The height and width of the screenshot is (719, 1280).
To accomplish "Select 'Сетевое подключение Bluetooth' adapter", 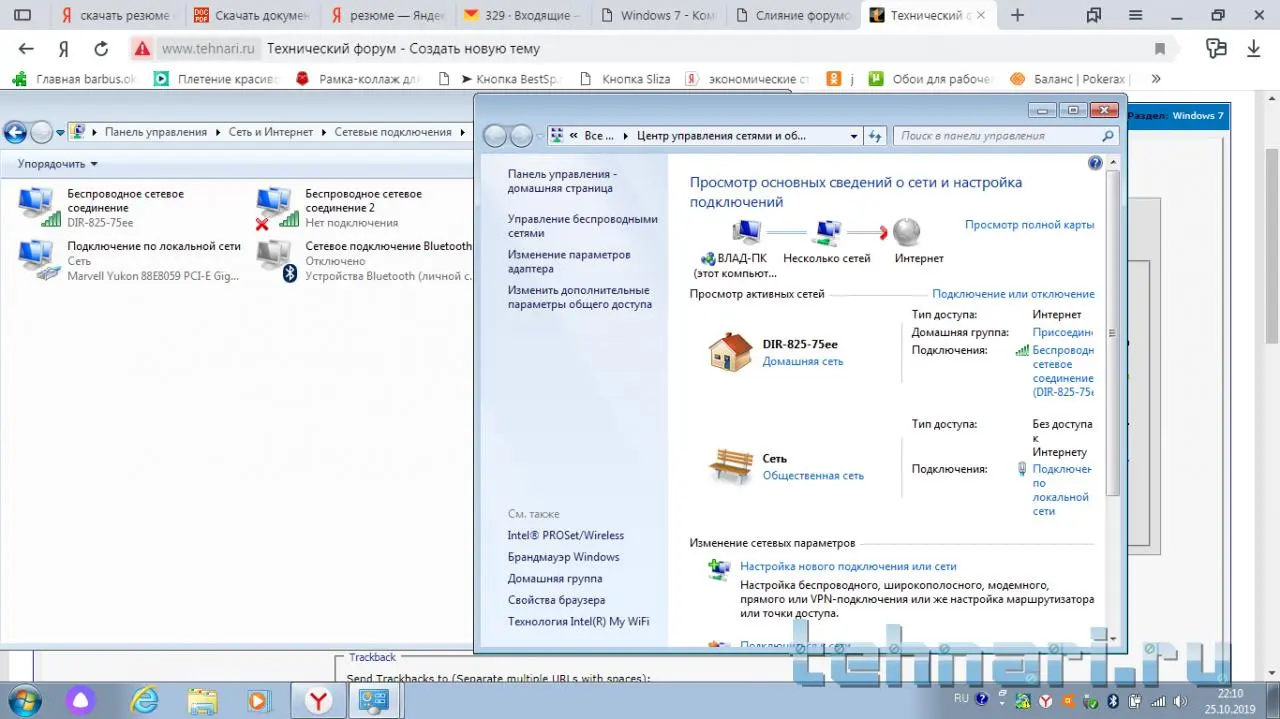I will pyautogui.click(x=364, y=261).
